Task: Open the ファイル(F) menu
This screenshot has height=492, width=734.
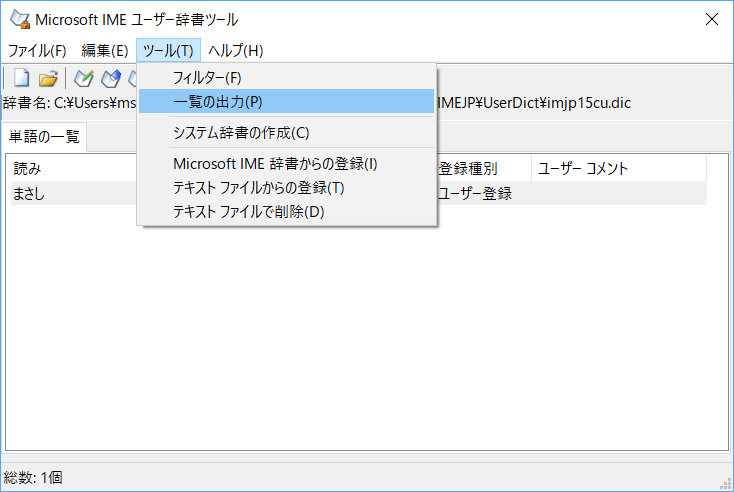Action: point(37,50)
